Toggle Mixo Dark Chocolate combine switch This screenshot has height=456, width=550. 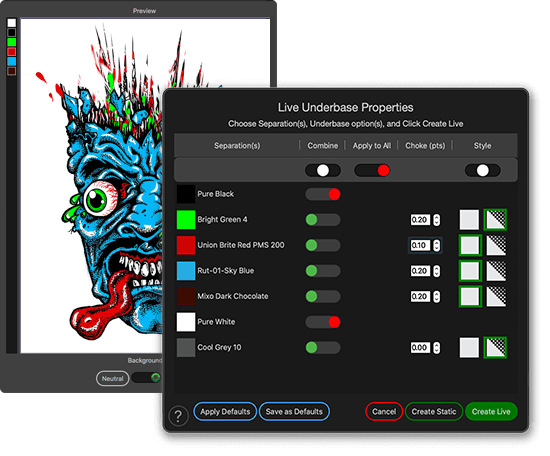pos(323,296)
